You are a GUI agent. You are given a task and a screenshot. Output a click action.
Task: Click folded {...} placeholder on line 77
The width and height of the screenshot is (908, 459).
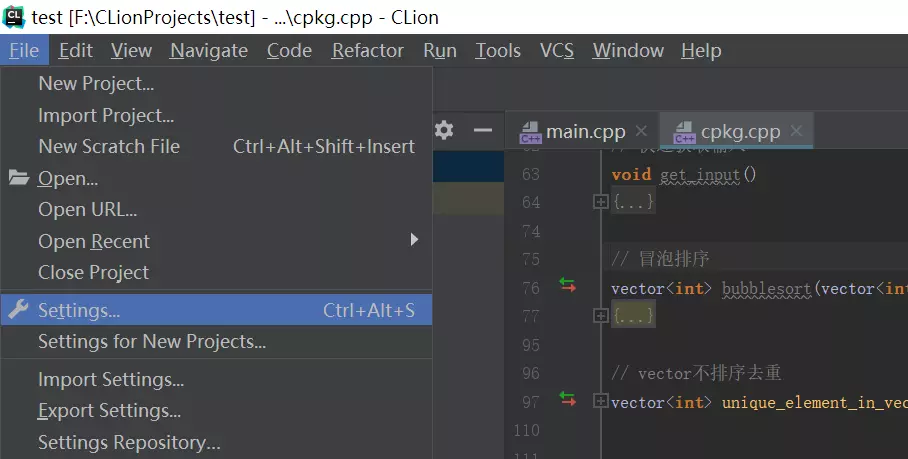pyautogui.click(x=634, y=315)
